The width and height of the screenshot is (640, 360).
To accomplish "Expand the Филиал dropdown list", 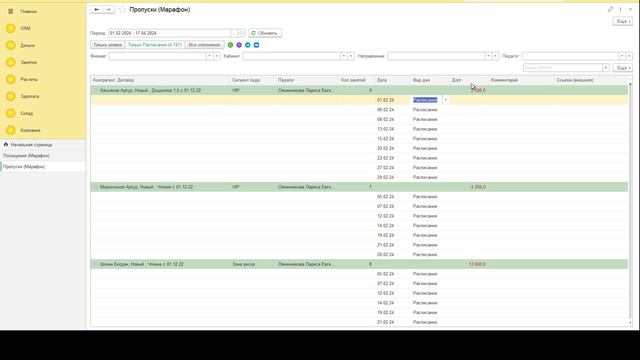I will click(x=209, y=56).
